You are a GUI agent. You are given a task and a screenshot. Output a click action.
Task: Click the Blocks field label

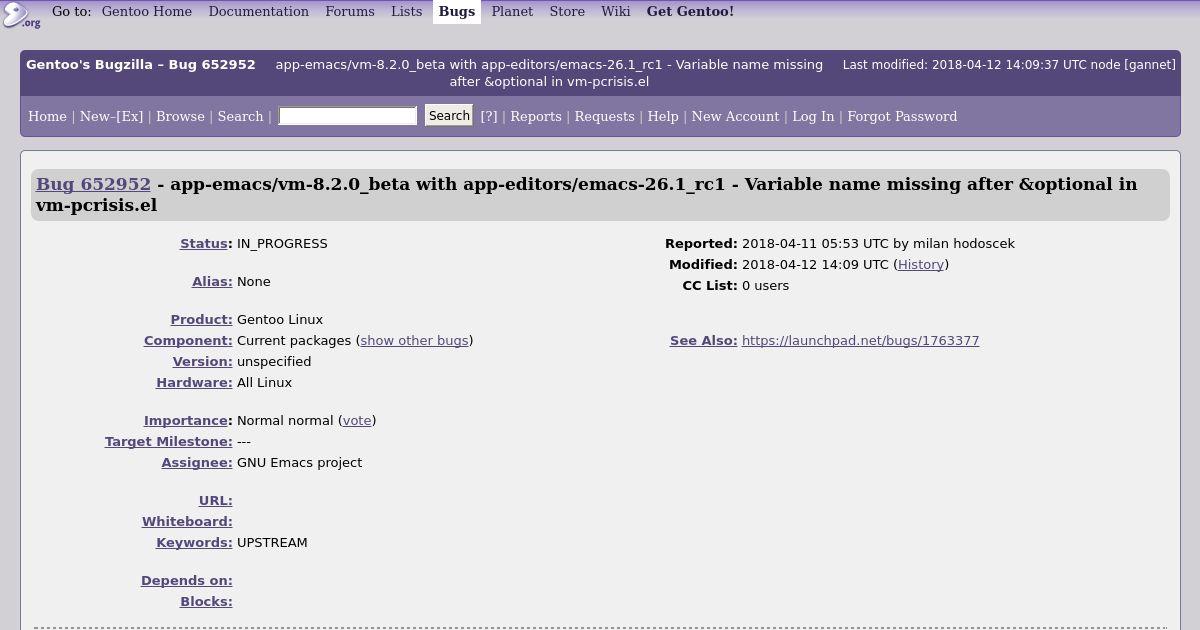206,601
